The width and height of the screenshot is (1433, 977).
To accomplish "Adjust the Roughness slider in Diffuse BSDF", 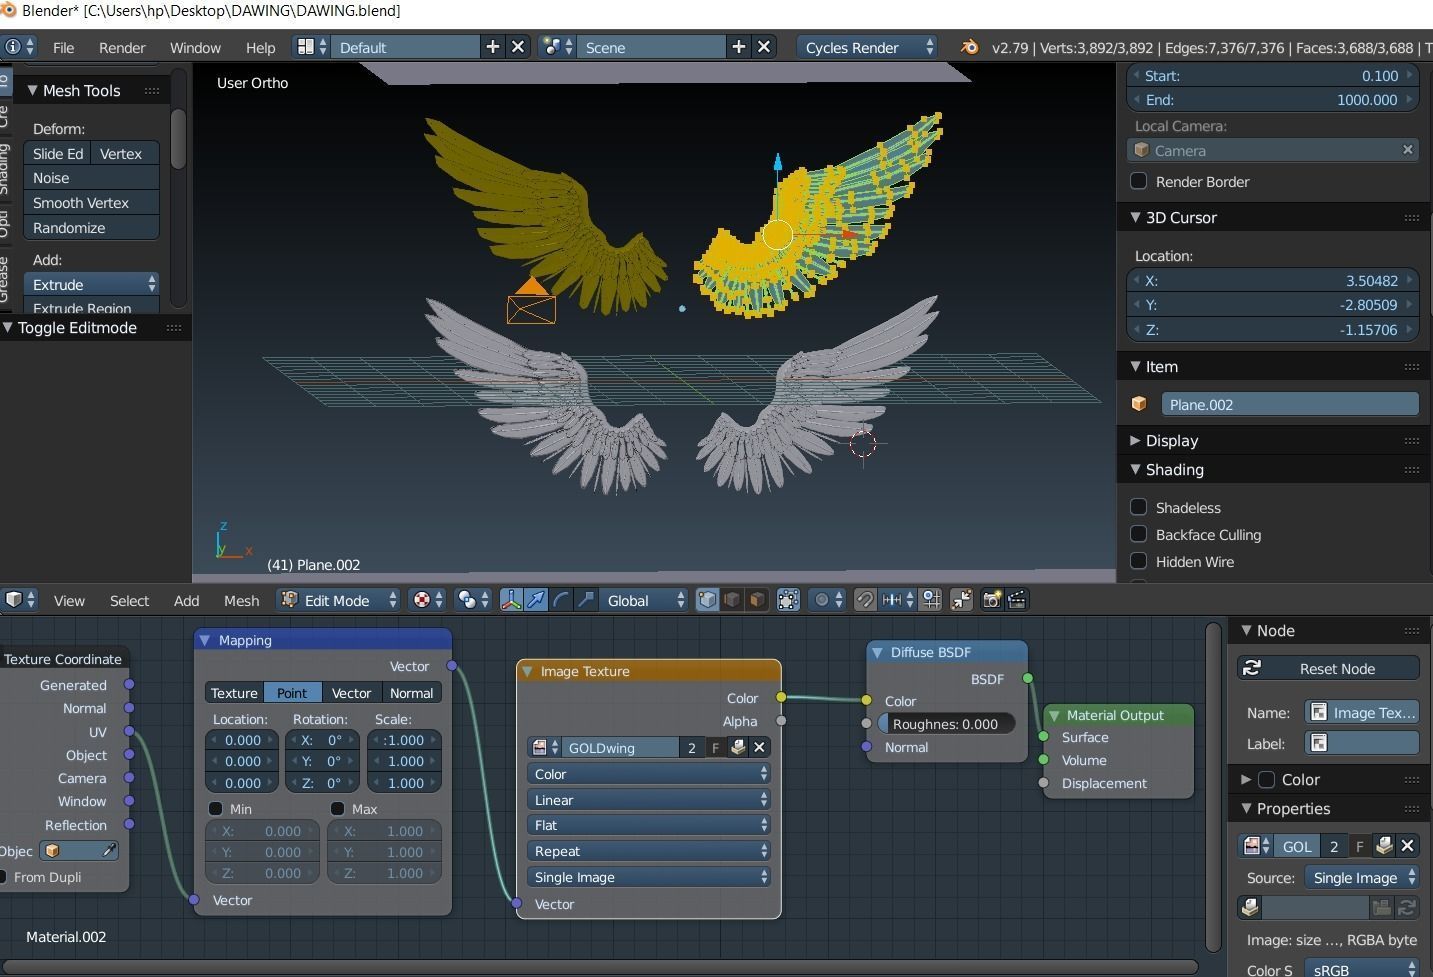I will [946, 724].
